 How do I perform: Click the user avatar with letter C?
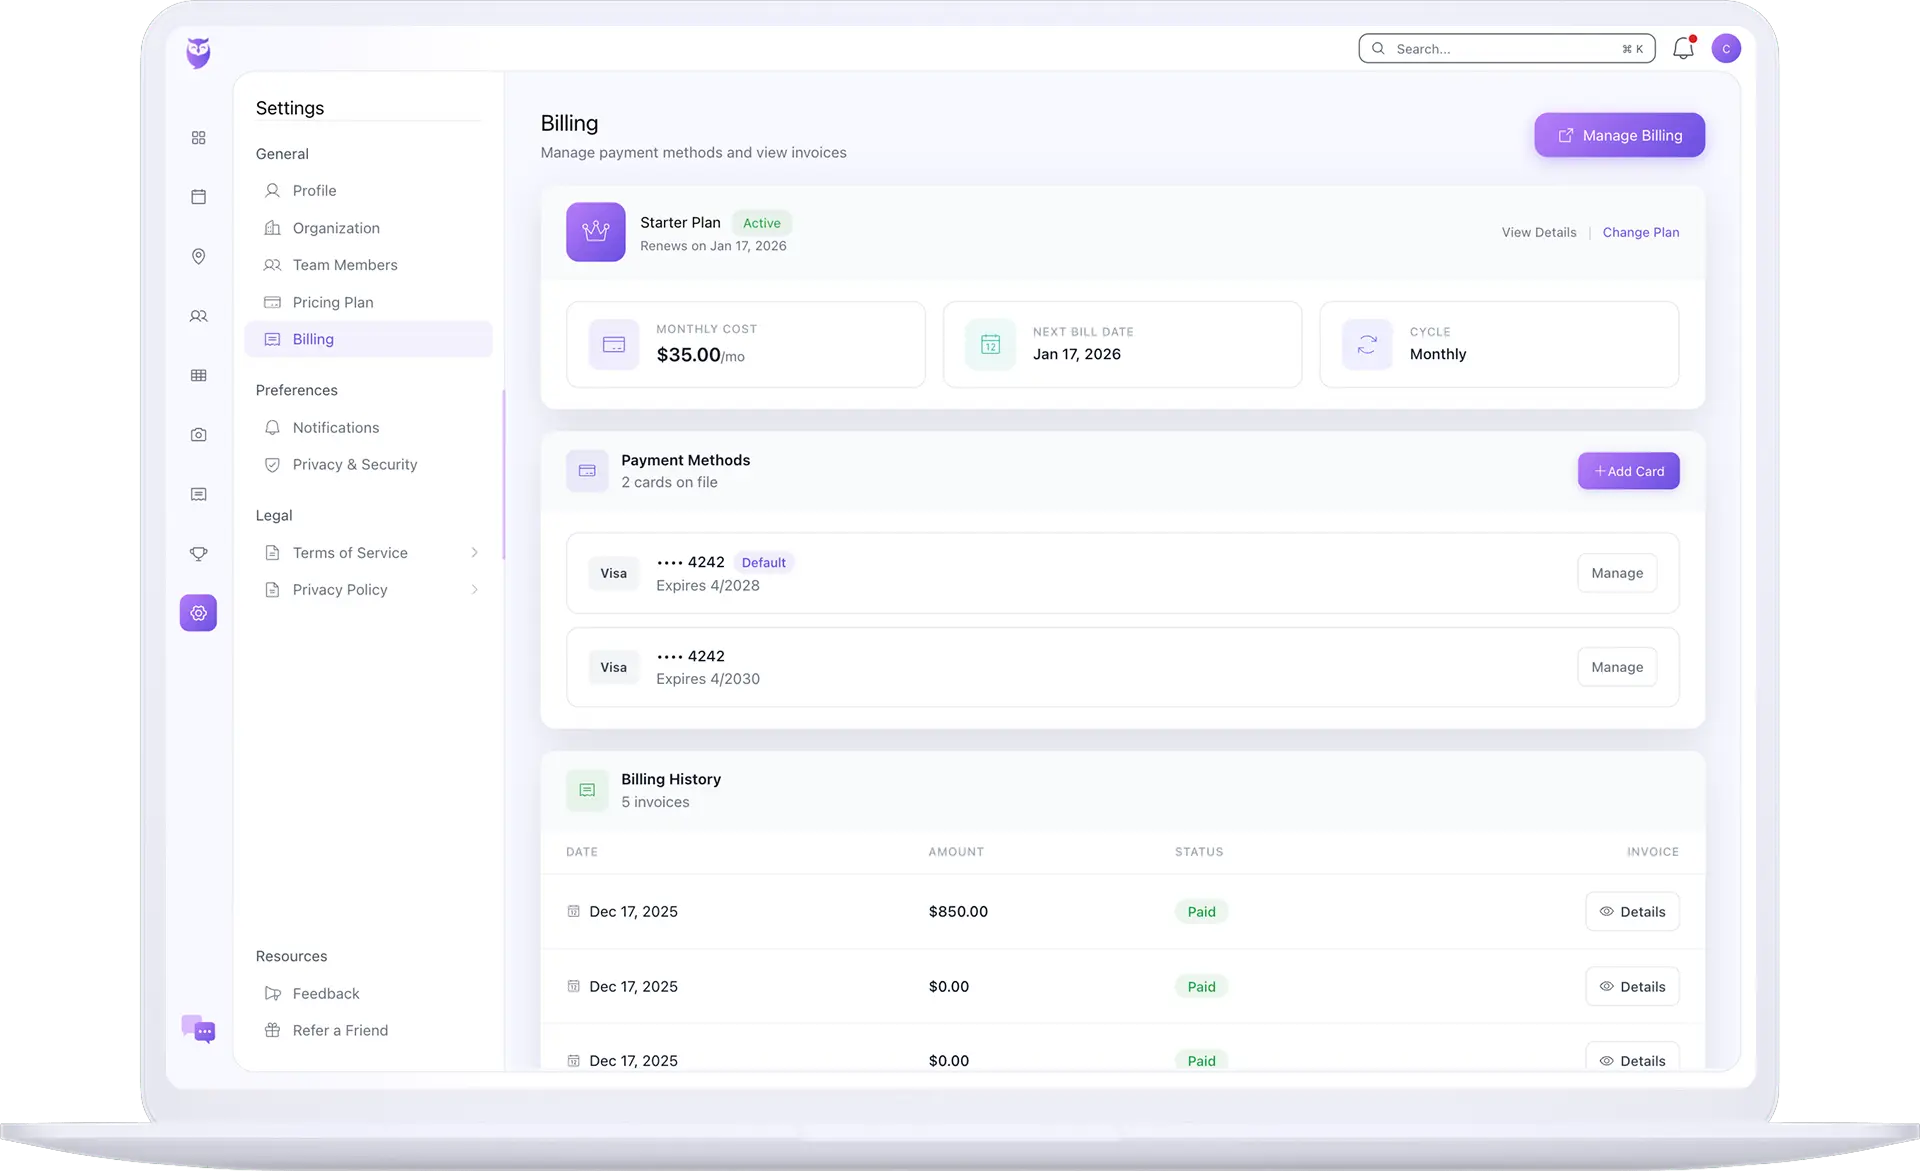tap(1726, 48)
